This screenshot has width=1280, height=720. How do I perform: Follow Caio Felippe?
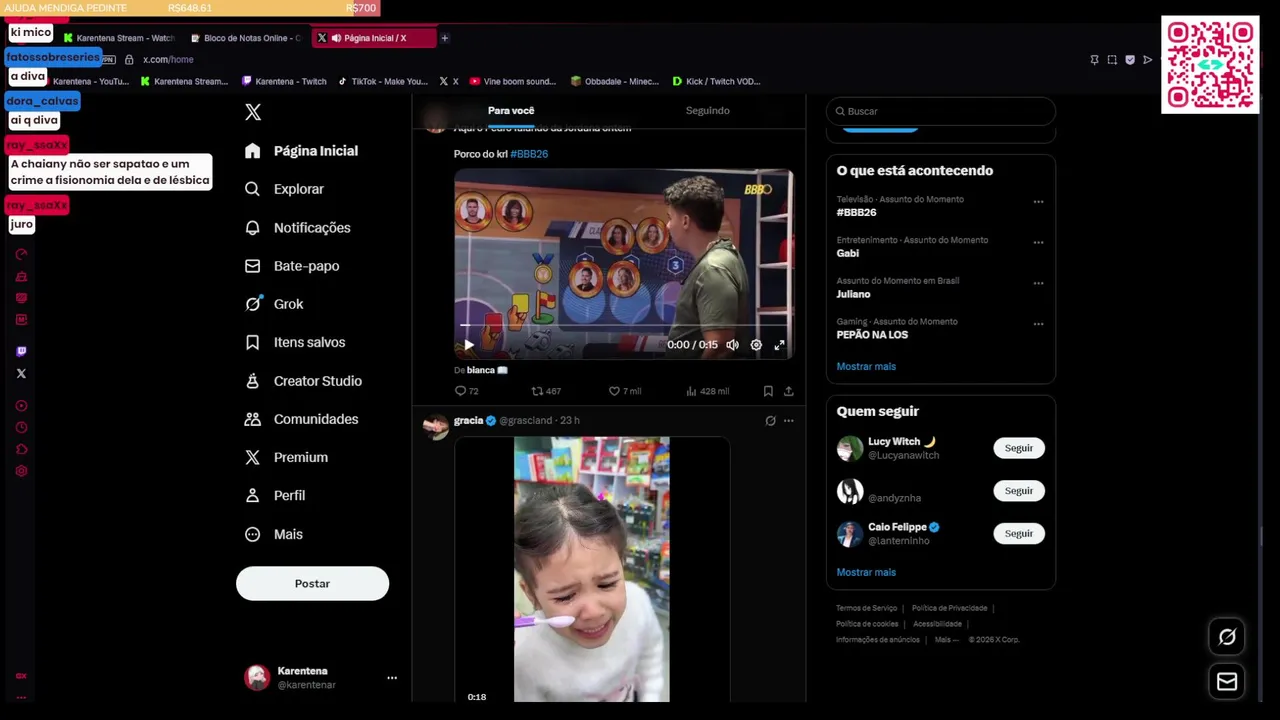1019,533
